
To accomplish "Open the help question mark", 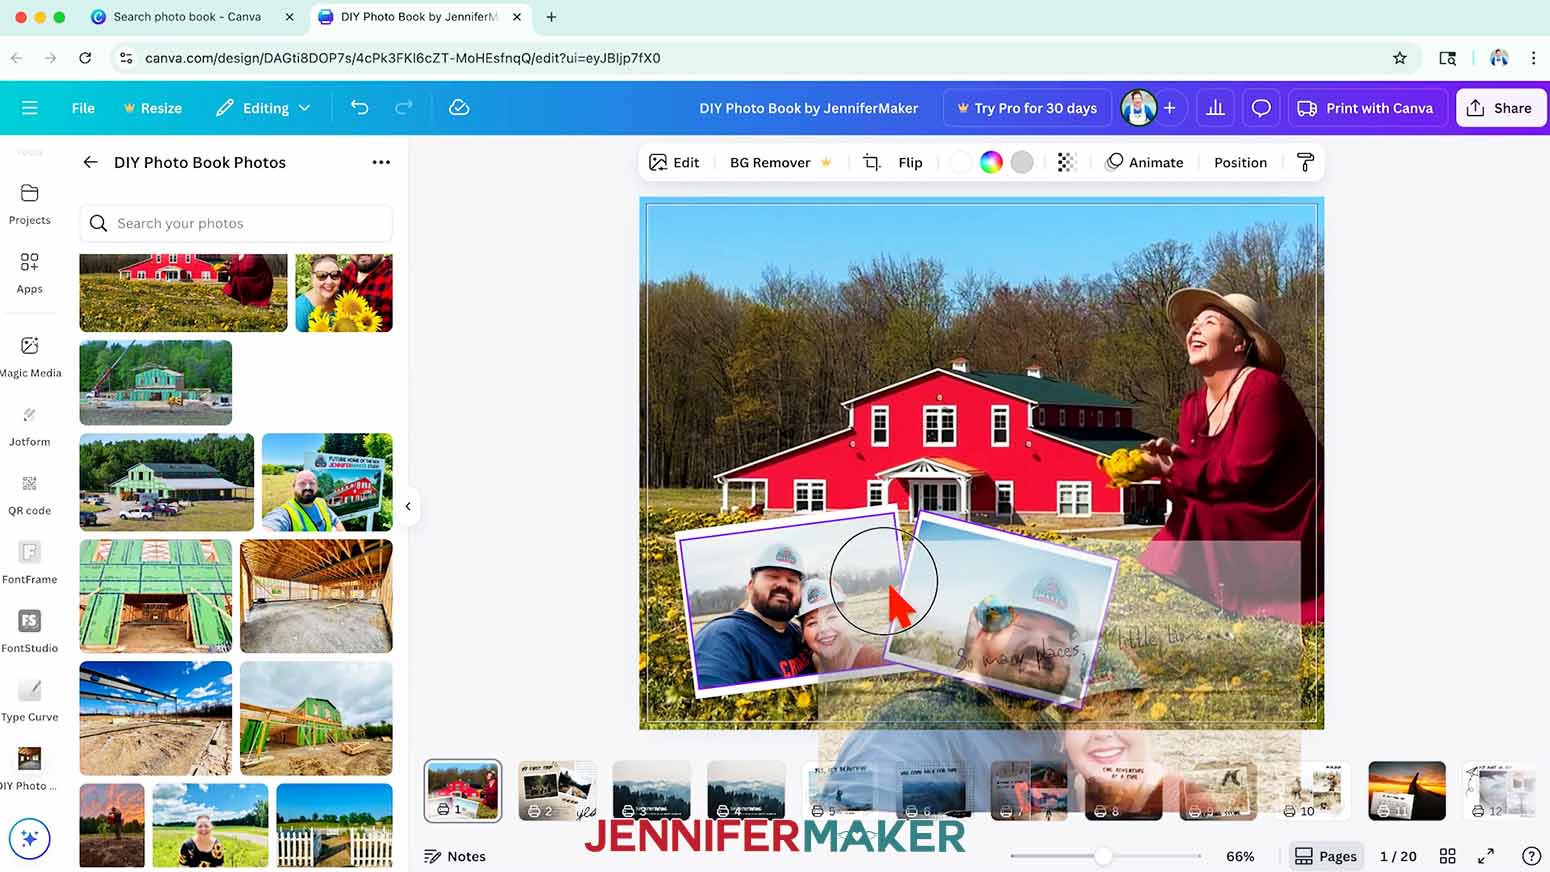I will [1531, 856].
